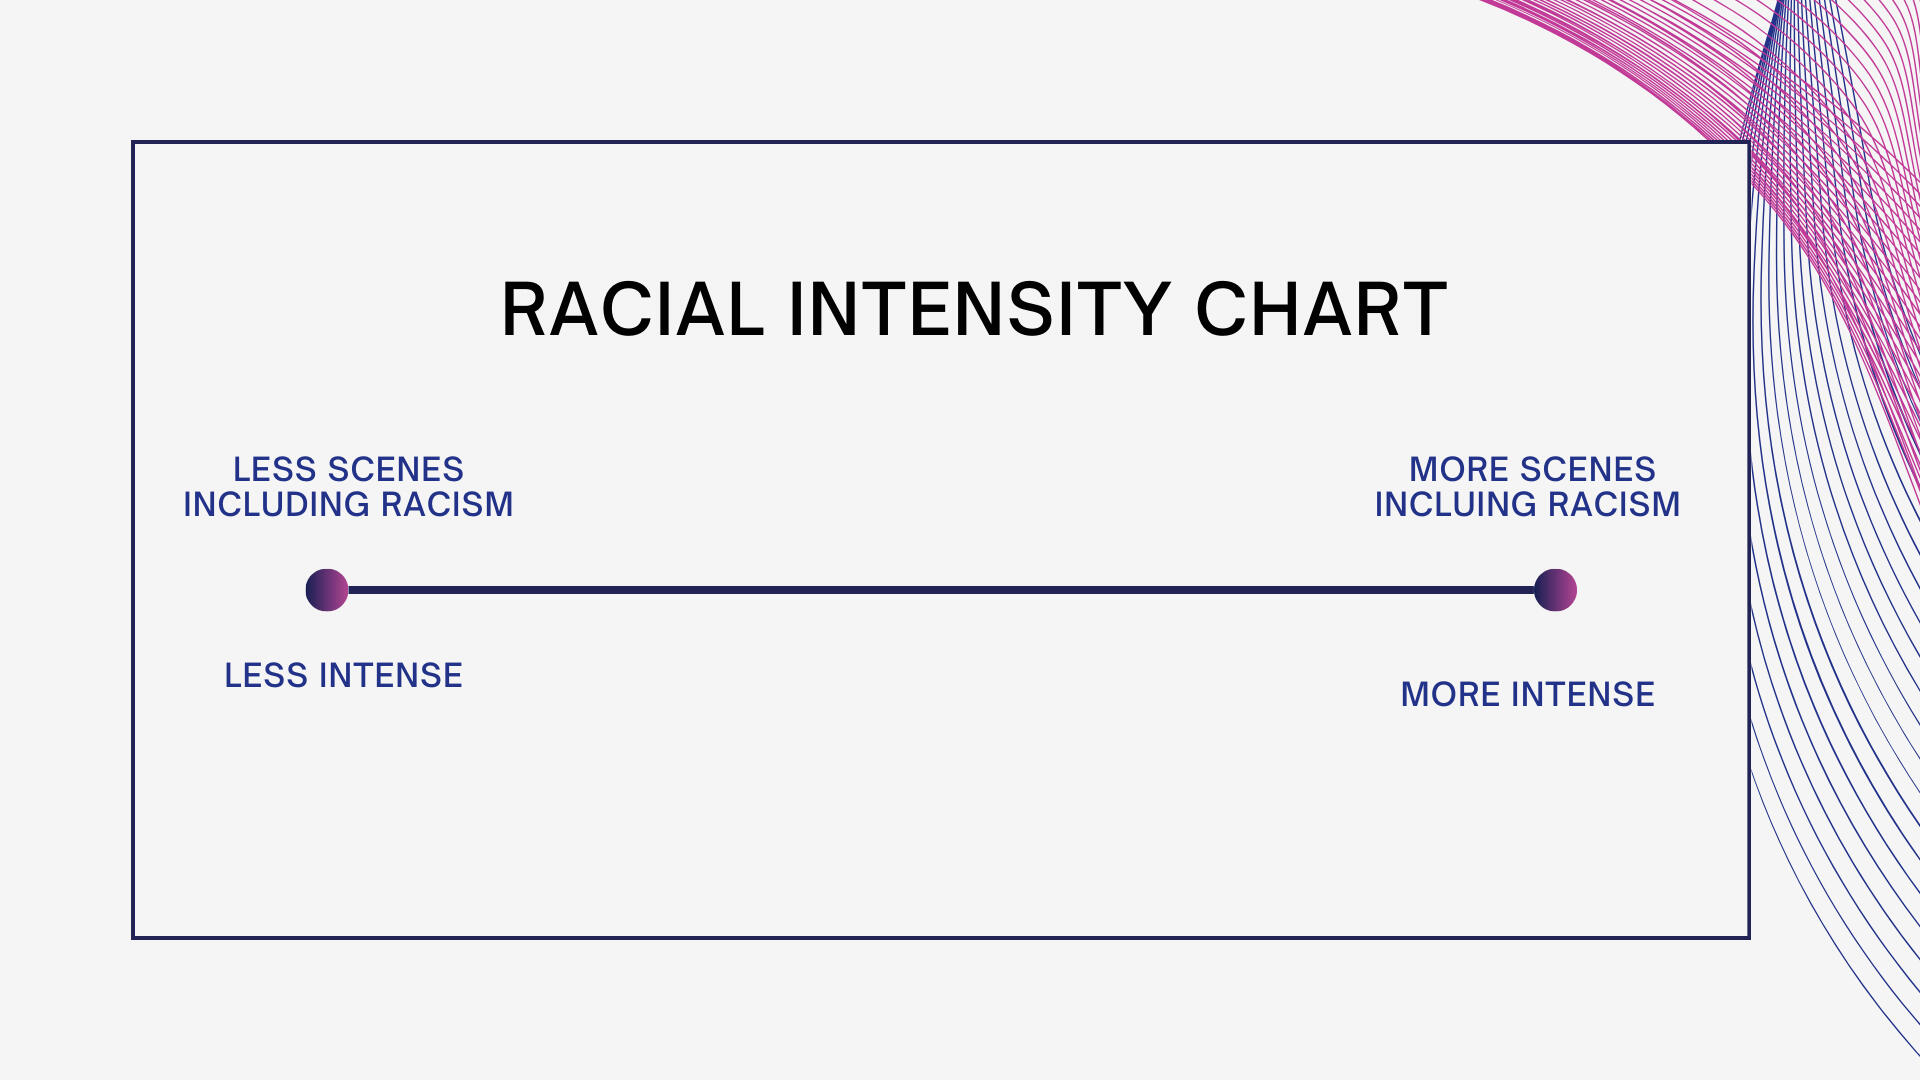Click the word "CHART" in the title

[x=1321, y=310]
